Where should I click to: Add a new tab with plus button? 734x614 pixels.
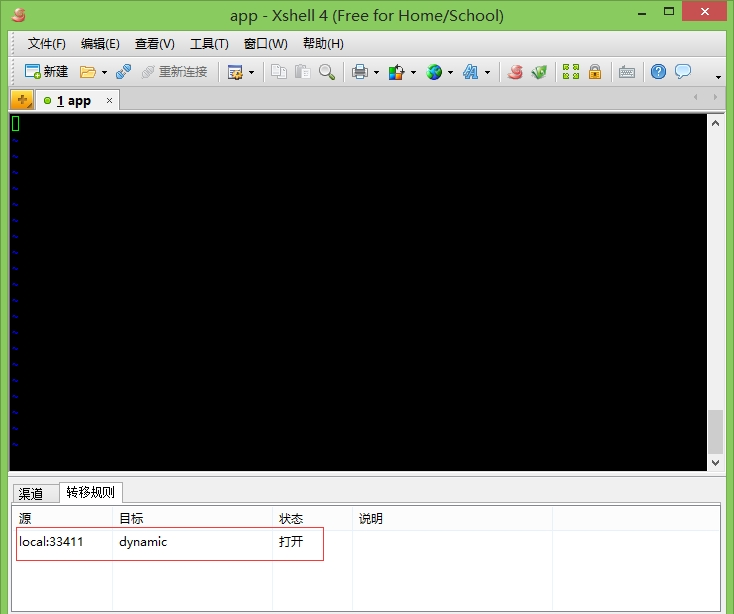[22, 100]
